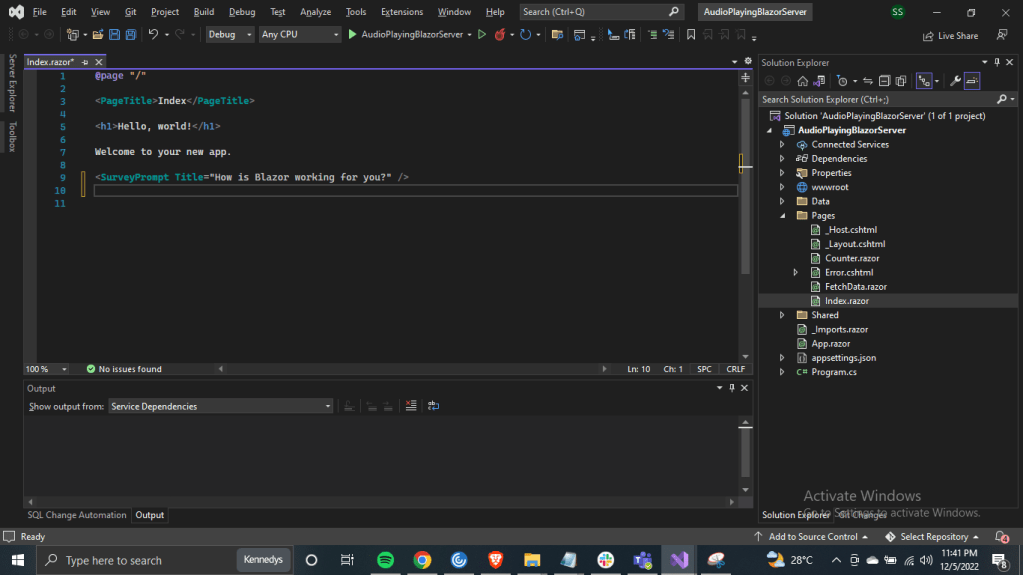Click the Live Share button
This screenshot has width=1023, height=575.
click(x=950, y=35)
